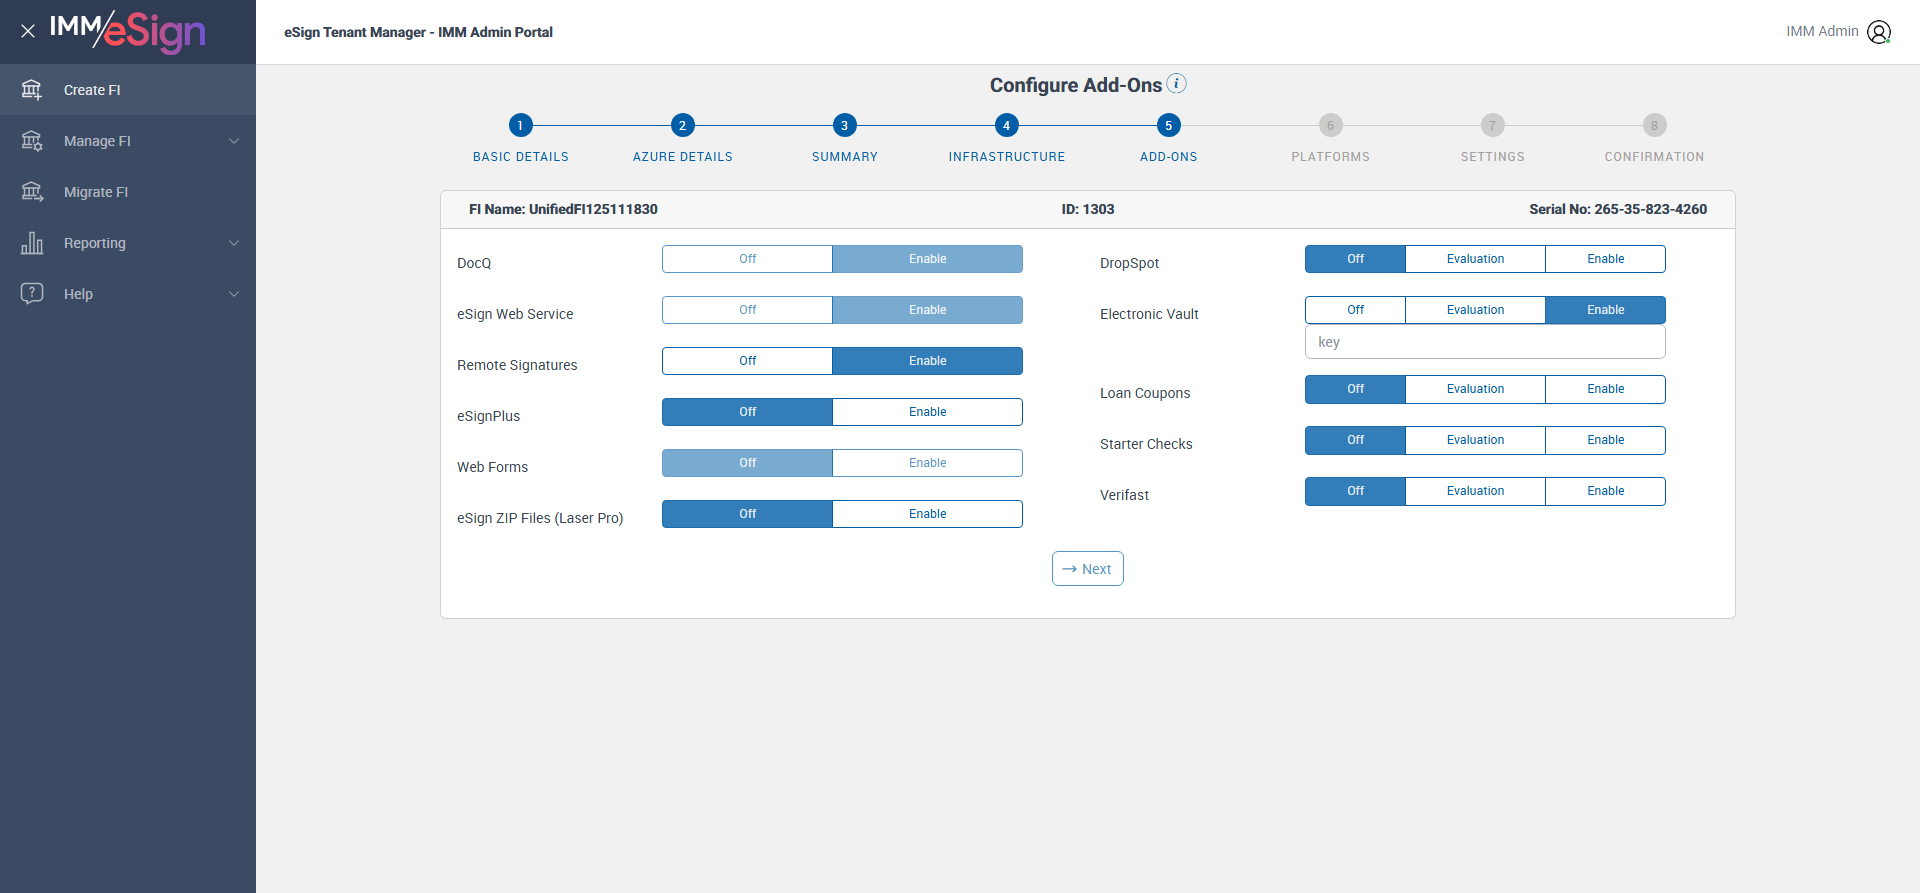
Task: Enable the eSignPlus add-on
Action: pyautogui.click(x=927, y=412)
